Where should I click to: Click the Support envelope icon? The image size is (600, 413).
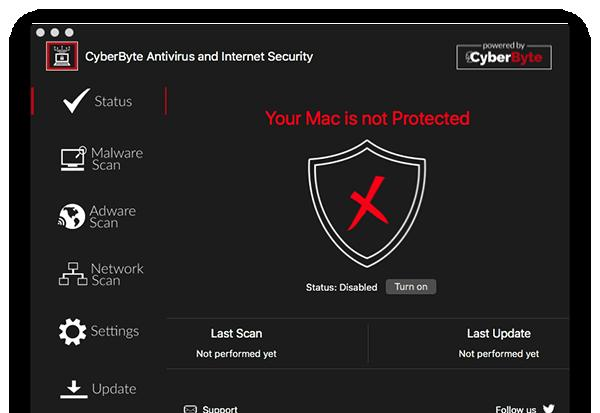tap(190, 408)
